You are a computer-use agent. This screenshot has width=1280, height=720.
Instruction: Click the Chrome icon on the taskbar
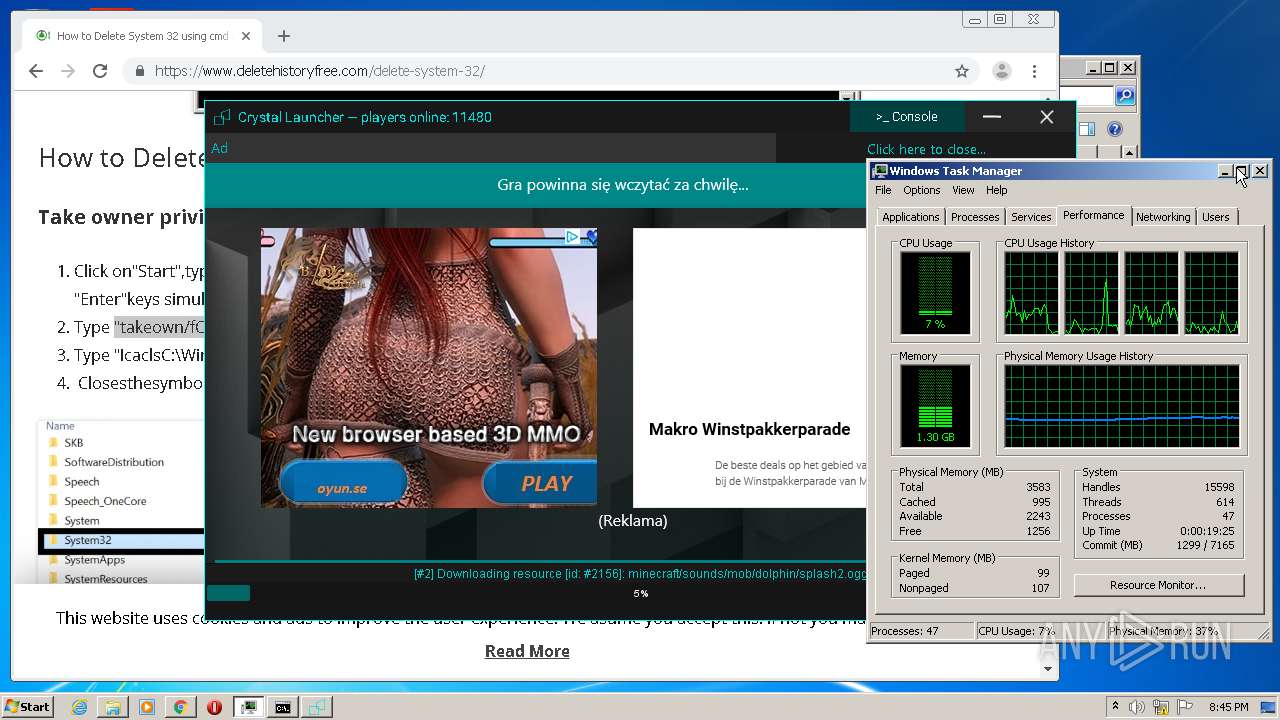[180, 707]
